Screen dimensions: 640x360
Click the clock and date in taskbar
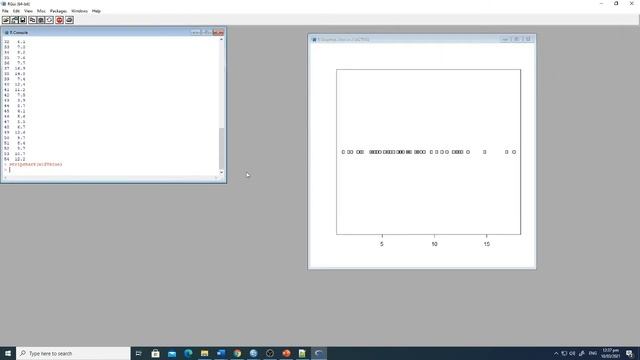[611, 353]
